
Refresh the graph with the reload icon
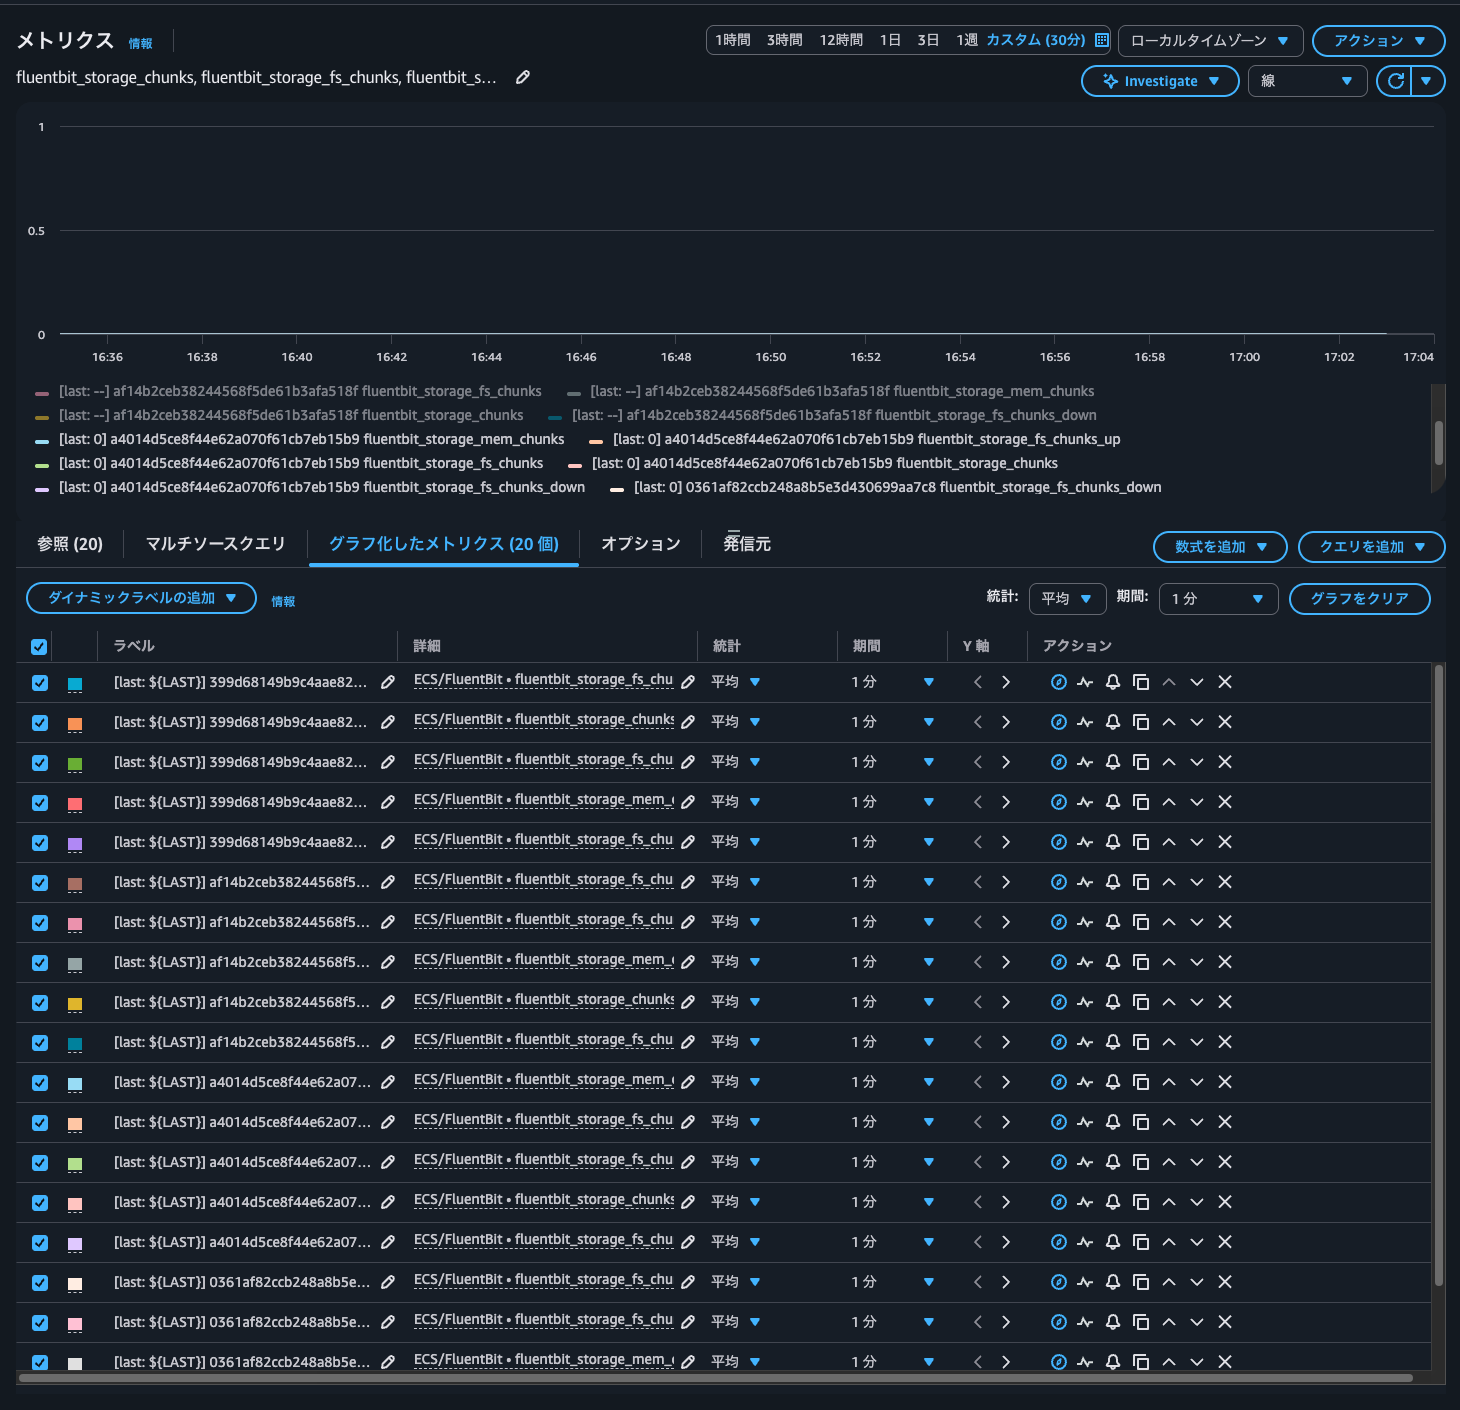(x=1395, y=81)
